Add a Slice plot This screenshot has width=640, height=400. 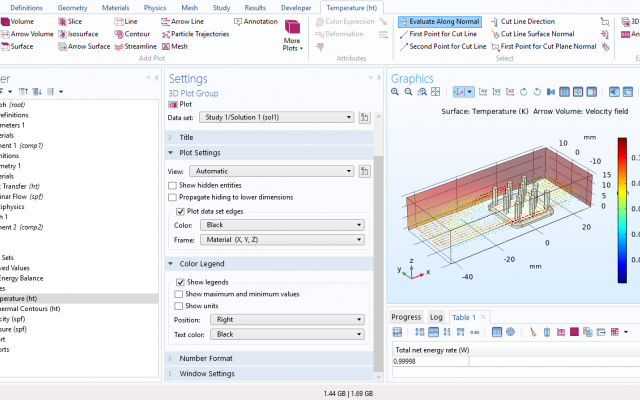[x=70, y=22]
